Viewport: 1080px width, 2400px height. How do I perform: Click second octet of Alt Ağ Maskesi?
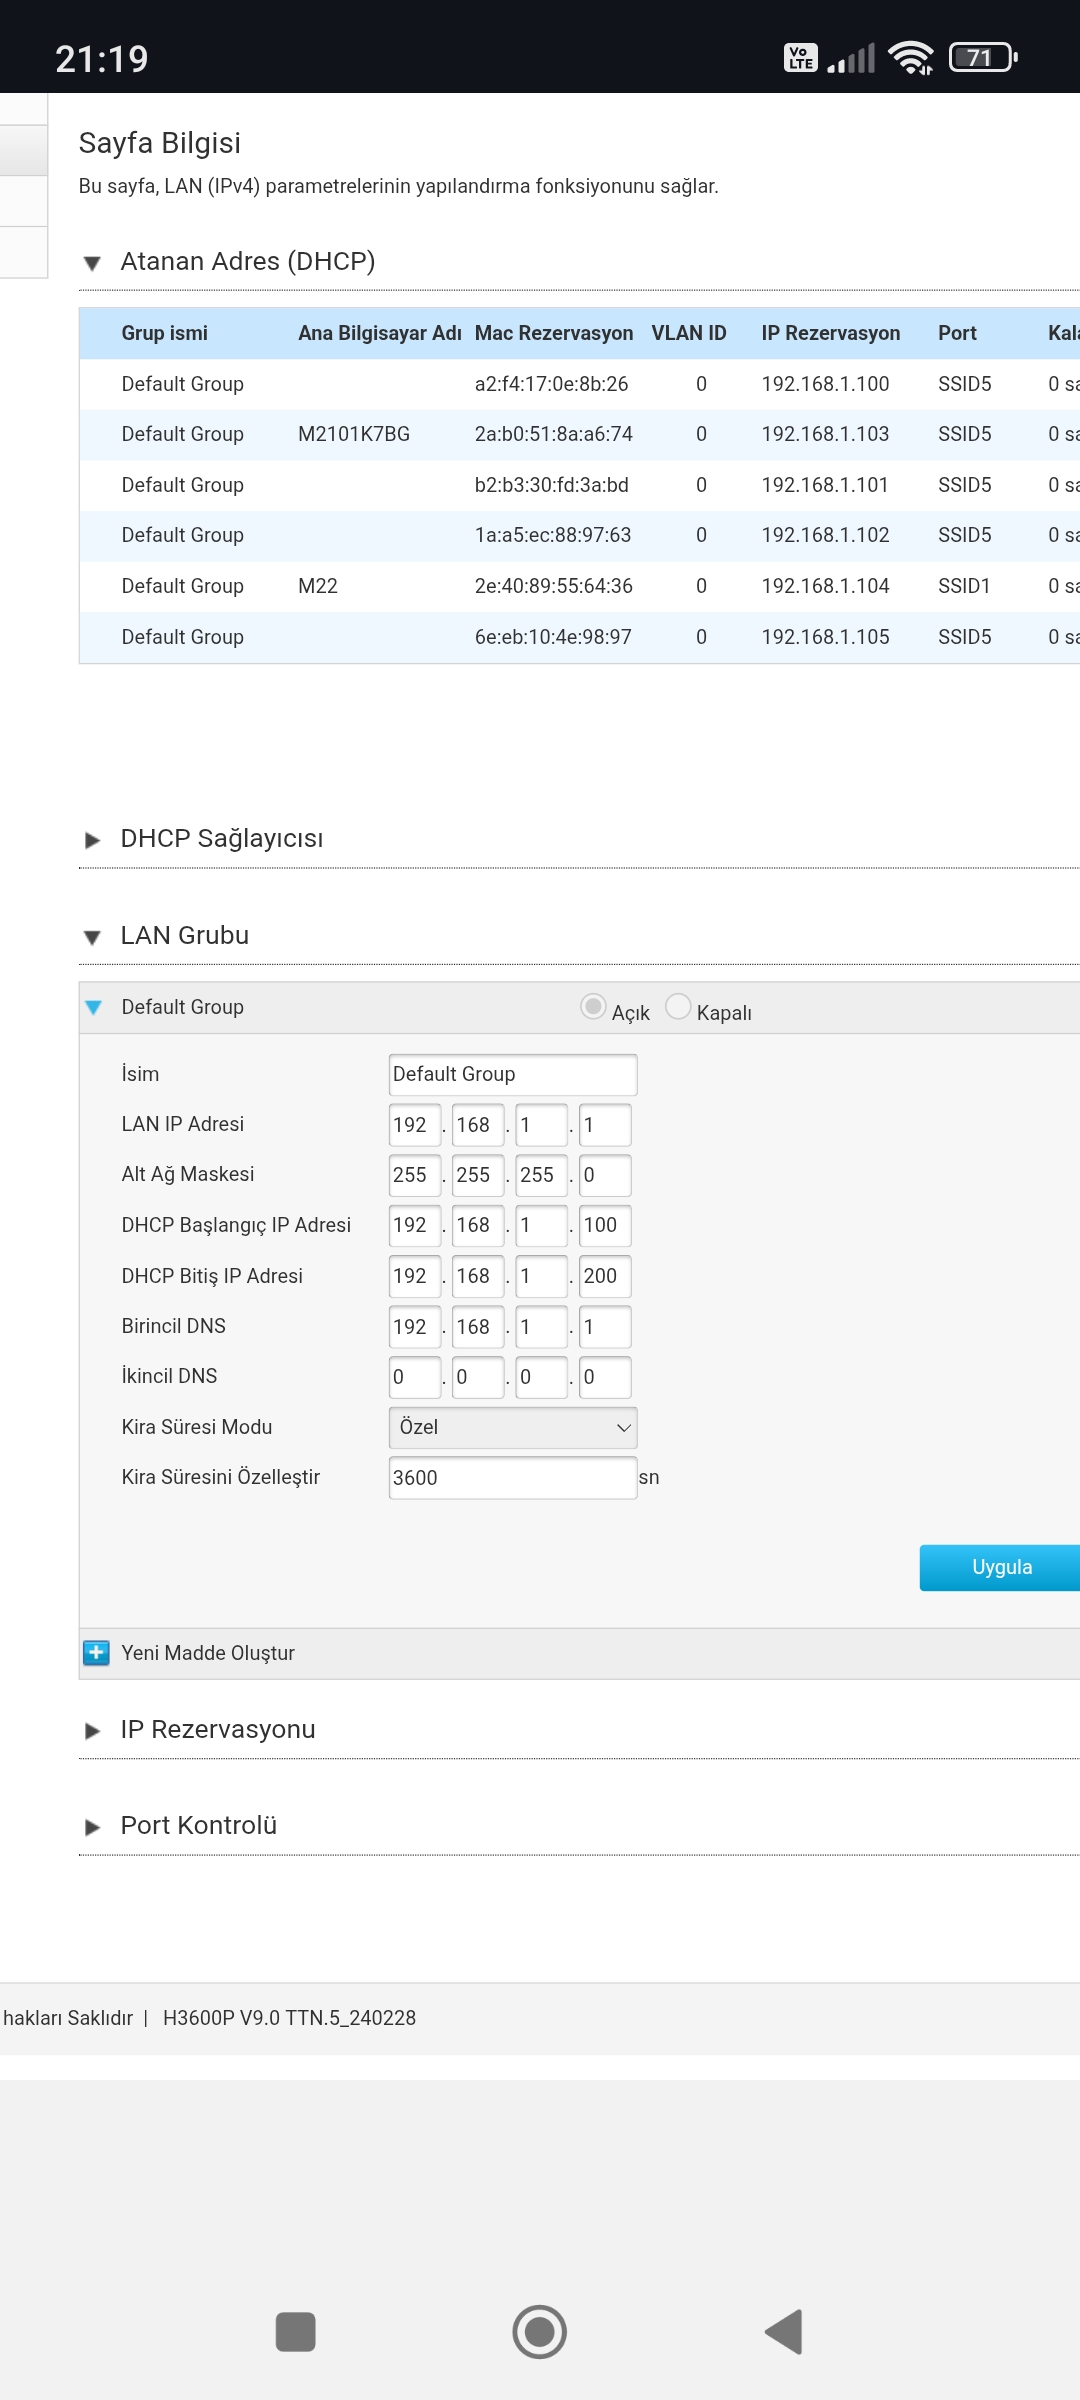pyautogui.click(x=478, y=1175)
